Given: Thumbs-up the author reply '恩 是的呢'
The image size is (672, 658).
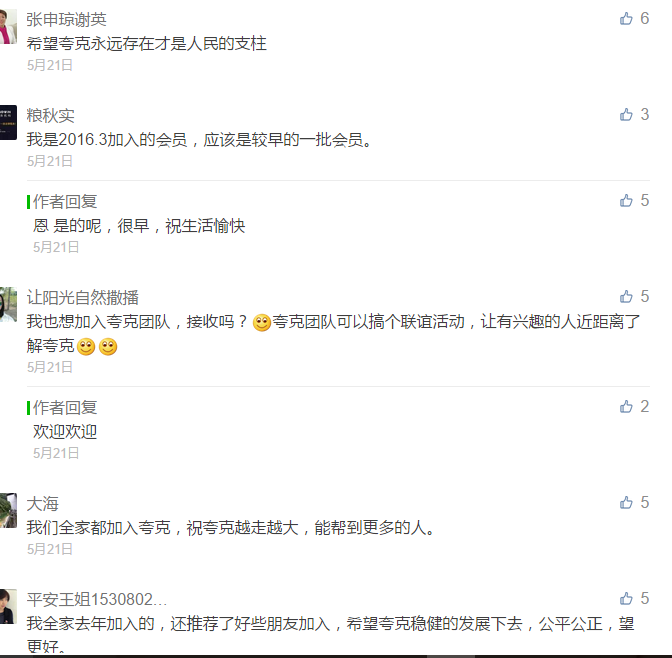Looking at the screenshot, I should 626,201.
